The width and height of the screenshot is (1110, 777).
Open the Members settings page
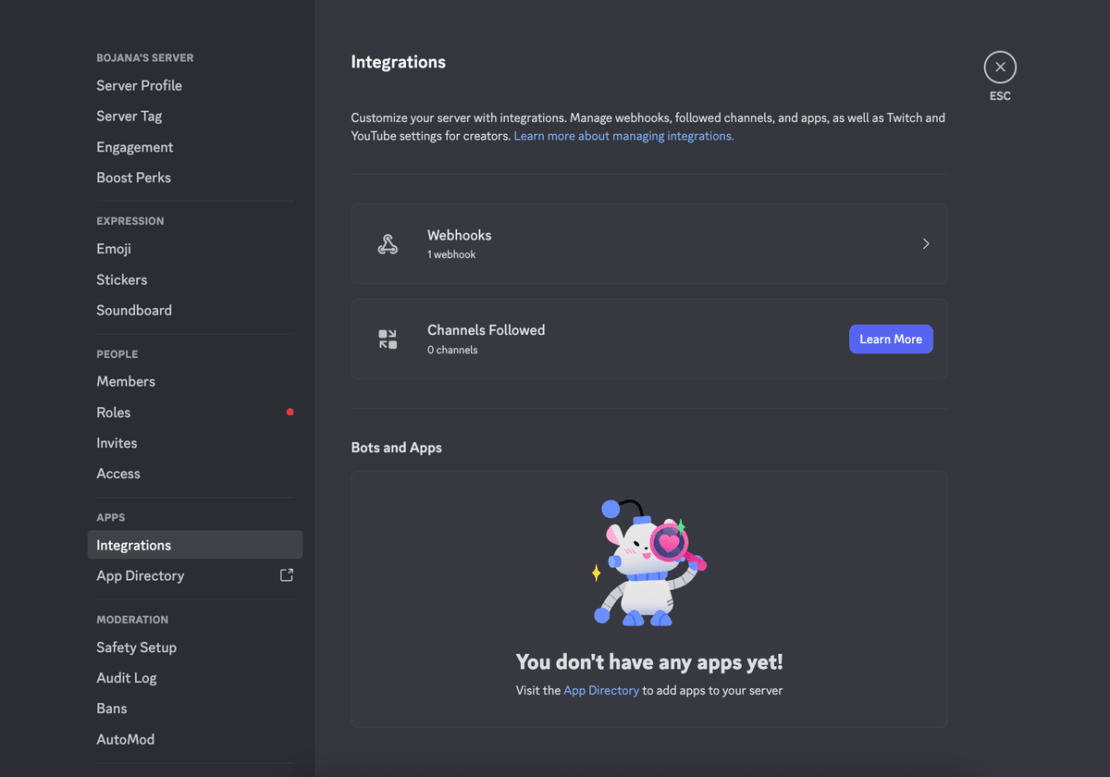[x=125, y=381]
